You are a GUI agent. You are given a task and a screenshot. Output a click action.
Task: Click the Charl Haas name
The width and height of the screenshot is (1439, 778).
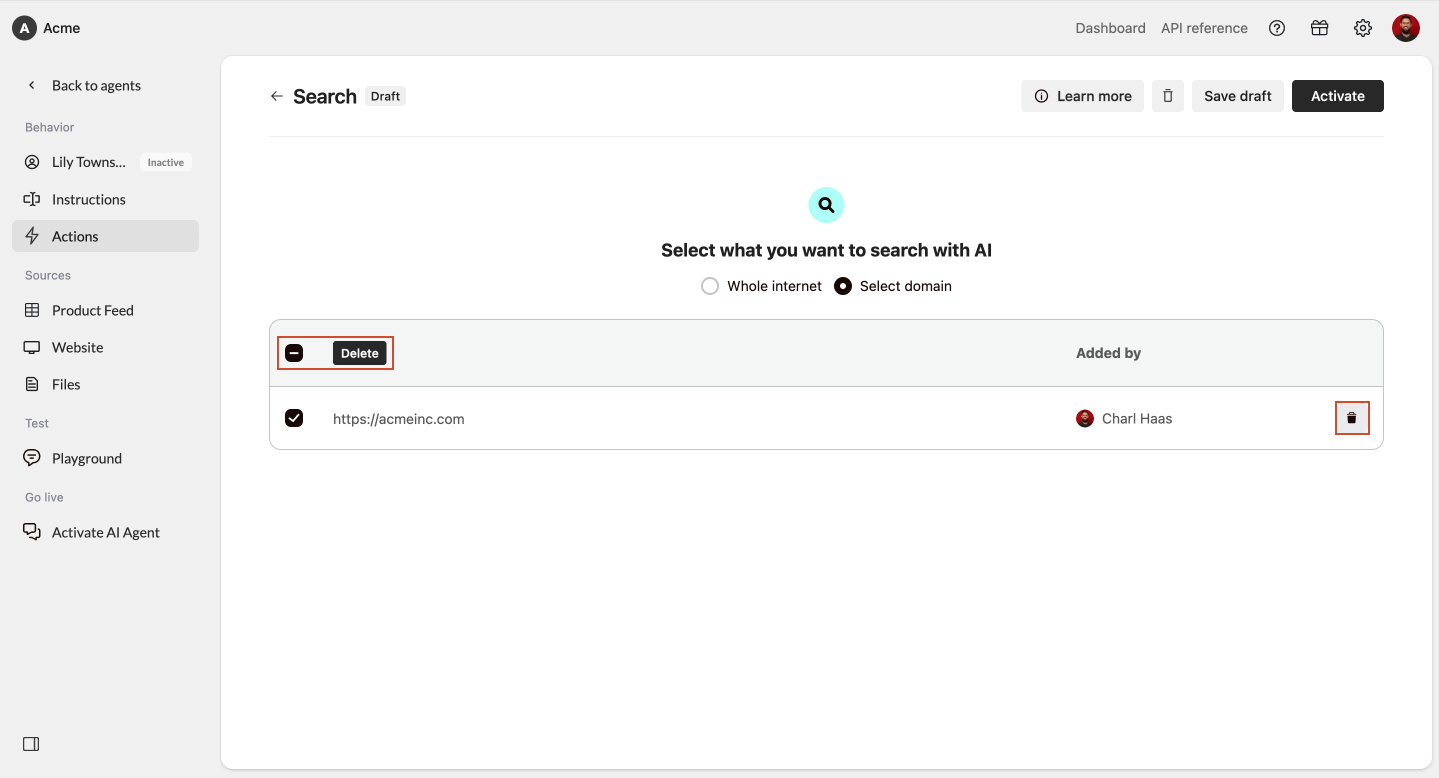(1137, 419)
